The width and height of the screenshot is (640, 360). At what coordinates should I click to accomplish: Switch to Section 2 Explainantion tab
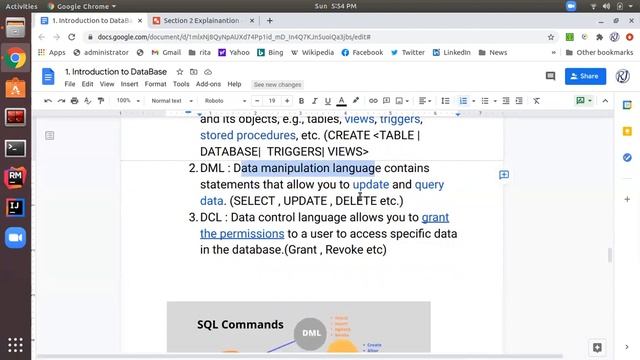(203, 20)
